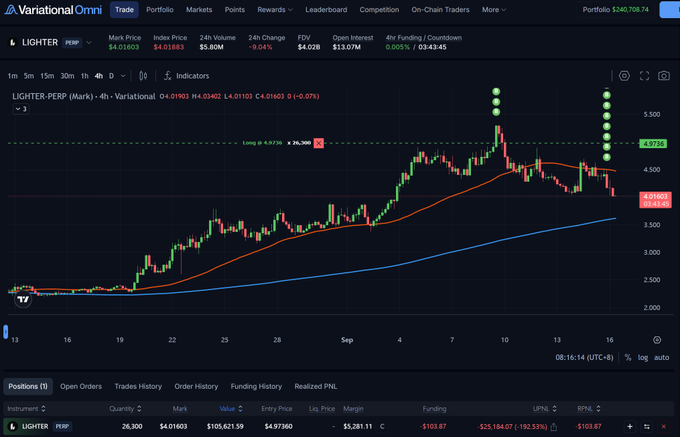Select the D daily timeframe

click(x=111, y=76)
